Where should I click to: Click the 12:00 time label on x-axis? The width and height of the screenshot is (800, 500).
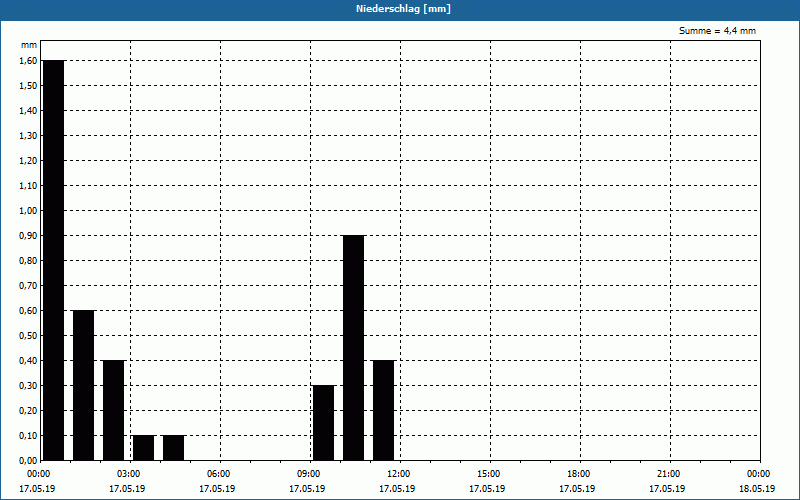pyautogui.click(x=398, y=474)
